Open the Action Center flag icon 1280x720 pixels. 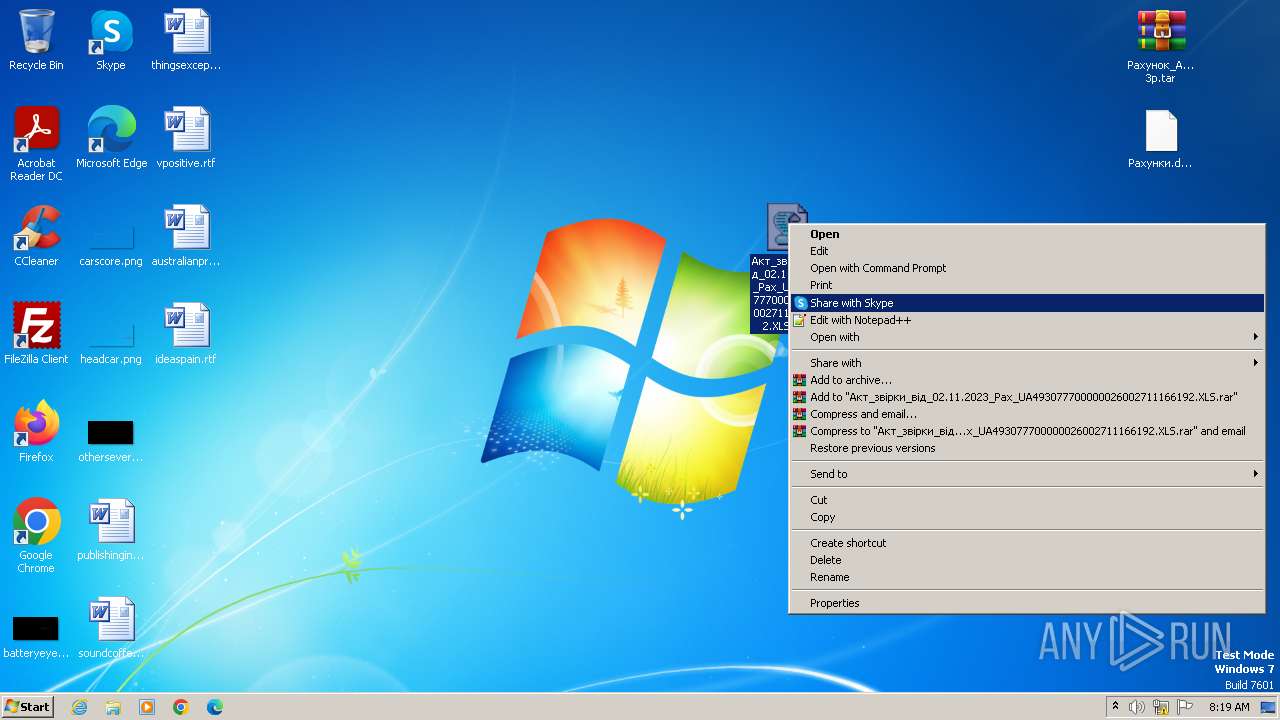pyautogui.click(x=1185, y=707)
